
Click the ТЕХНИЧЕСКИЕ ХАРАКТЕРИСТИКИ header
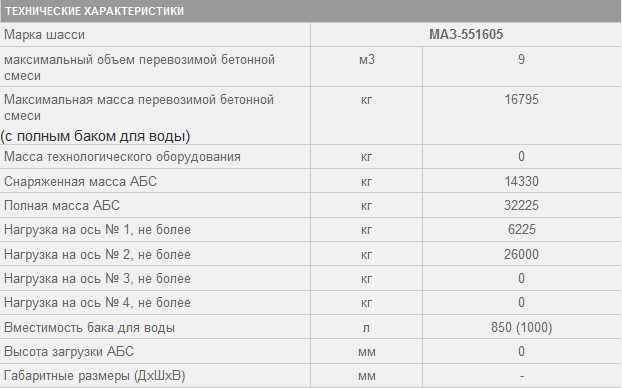[94, 11]
